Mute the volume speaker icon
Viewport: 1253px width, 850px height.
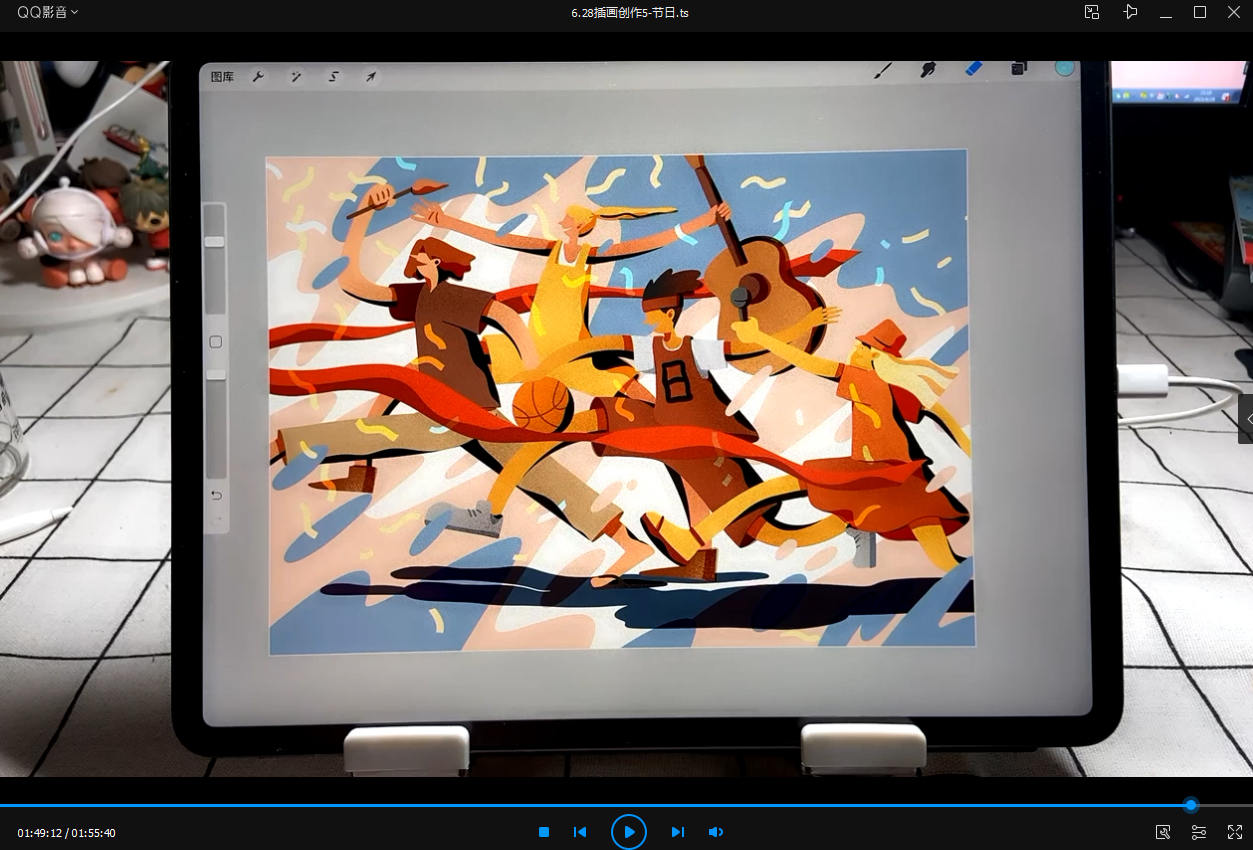pos(716,832)
